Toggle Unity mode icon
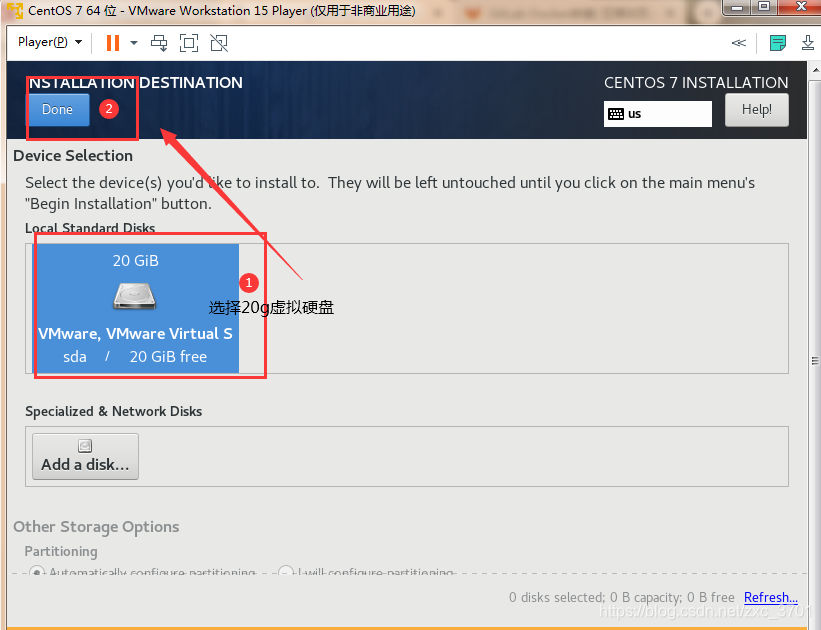The height and width of the screenshot is (630, 821). (219, 43)
